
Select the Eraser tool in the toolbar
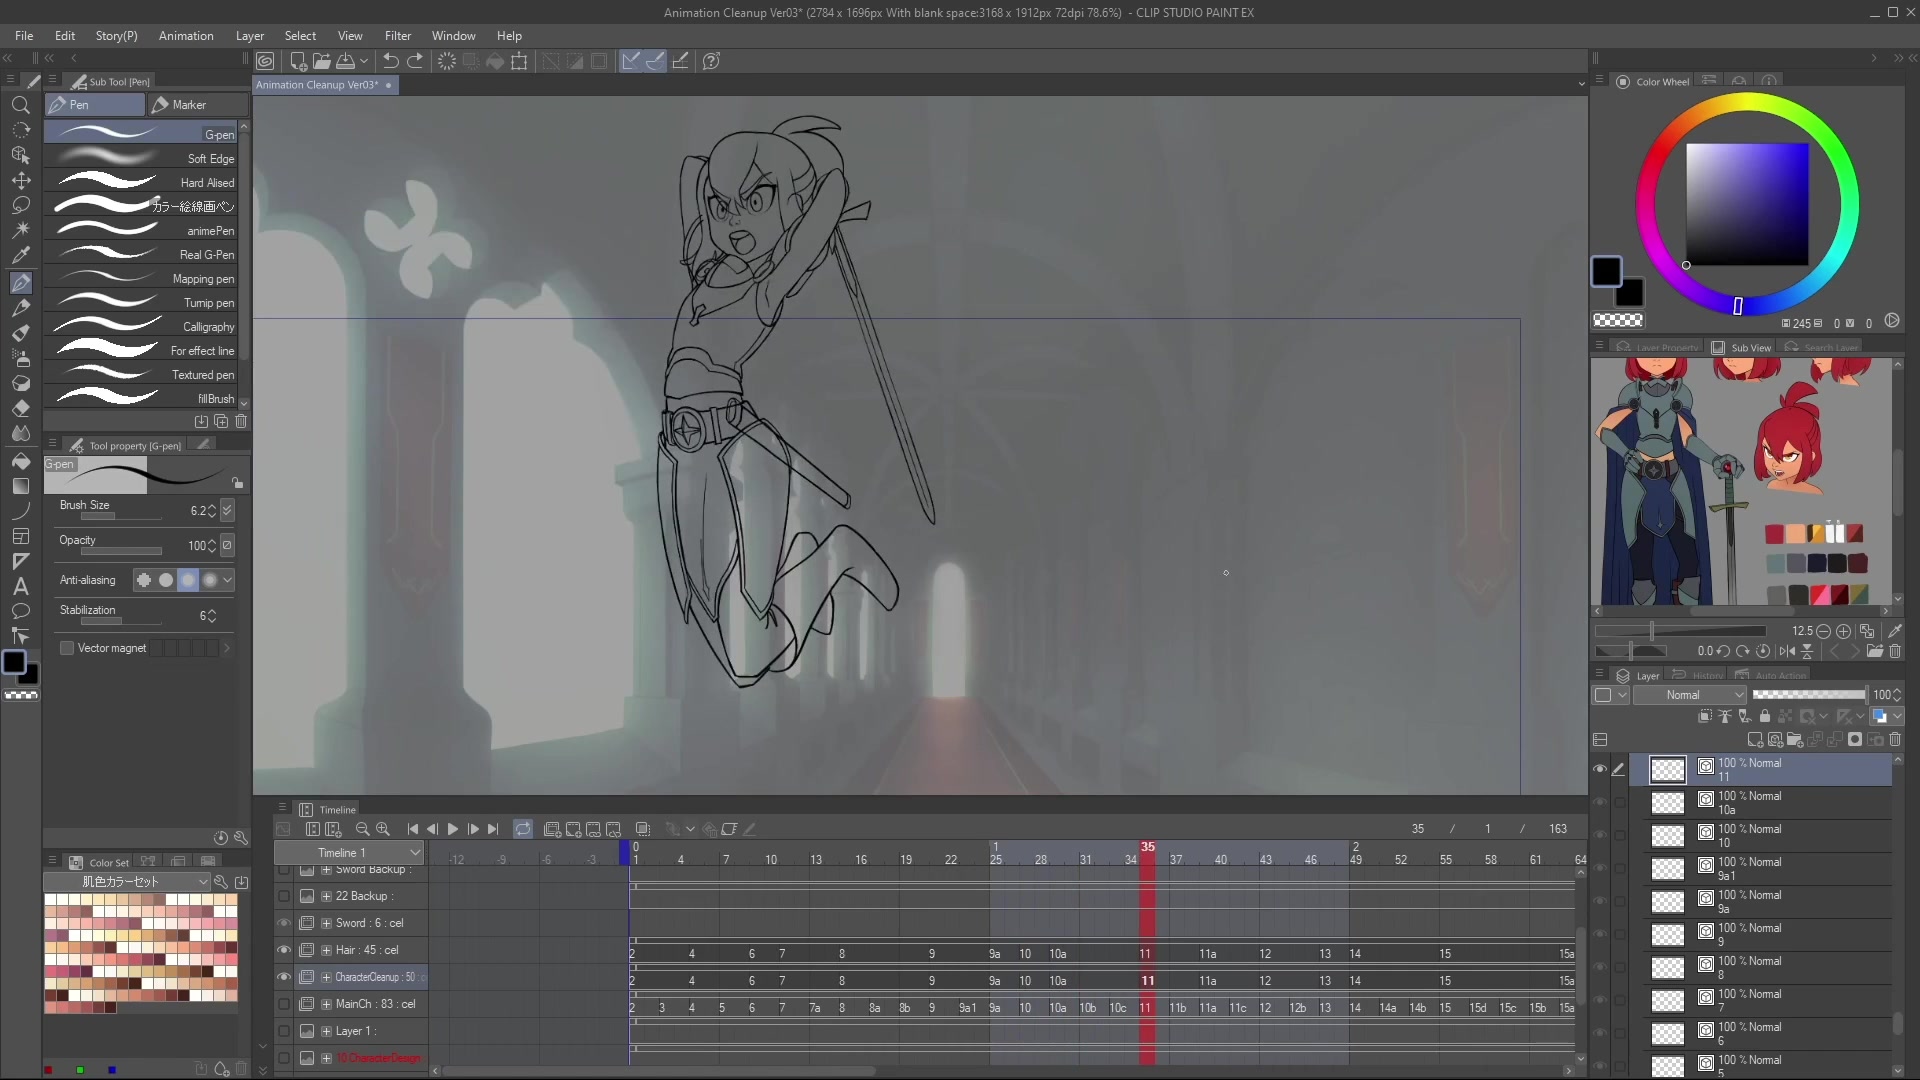pyautogui.click(x=20, y=408)
